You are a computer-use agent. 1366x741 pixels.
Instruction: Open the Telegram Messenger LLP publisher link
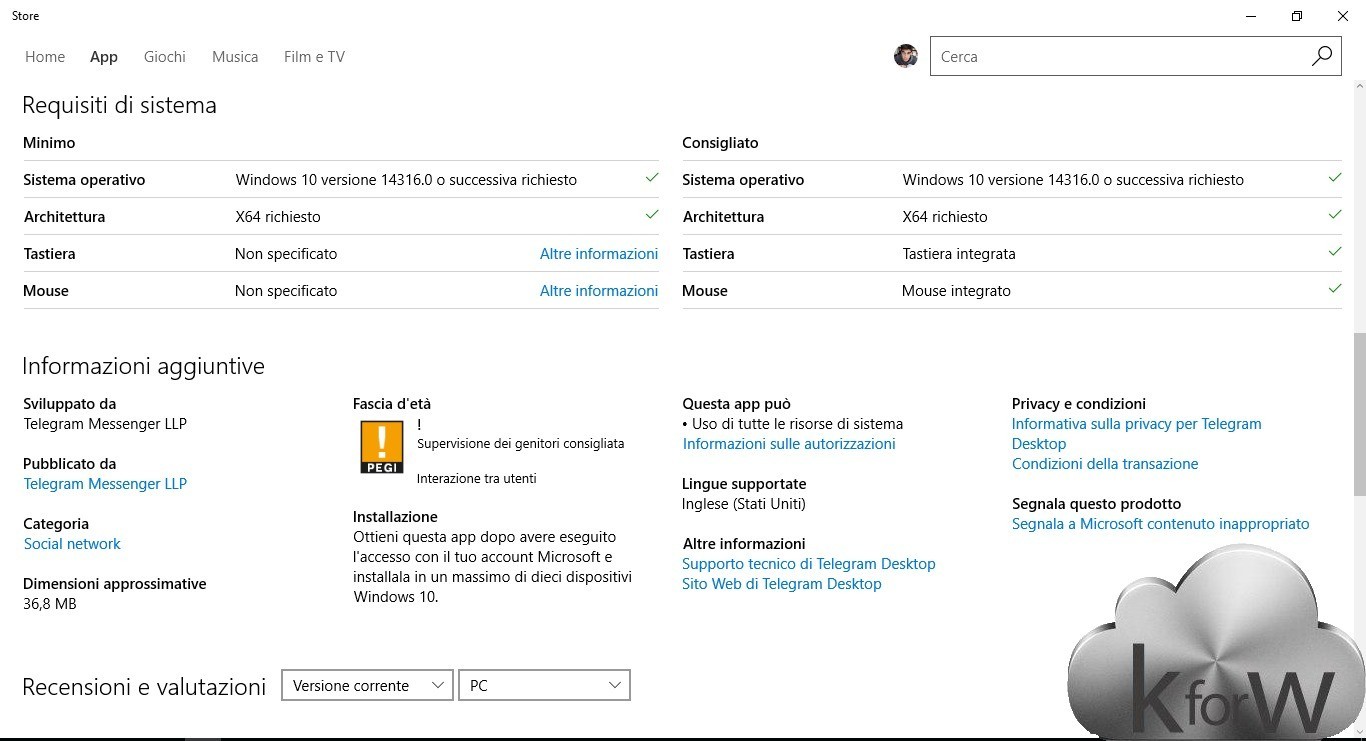(x=105, y=484)
